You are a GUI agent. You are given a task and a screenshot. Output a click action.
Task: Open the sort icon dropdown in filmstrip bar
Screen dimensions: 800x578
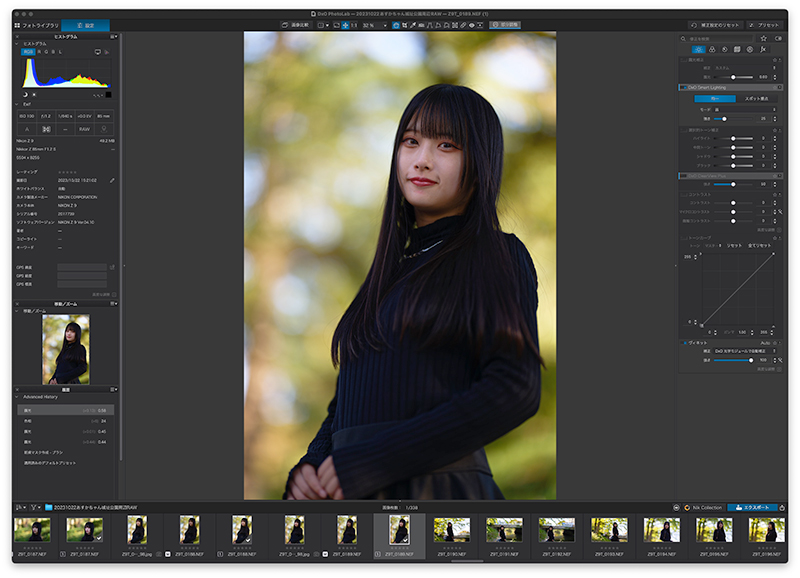click(20, 508)
